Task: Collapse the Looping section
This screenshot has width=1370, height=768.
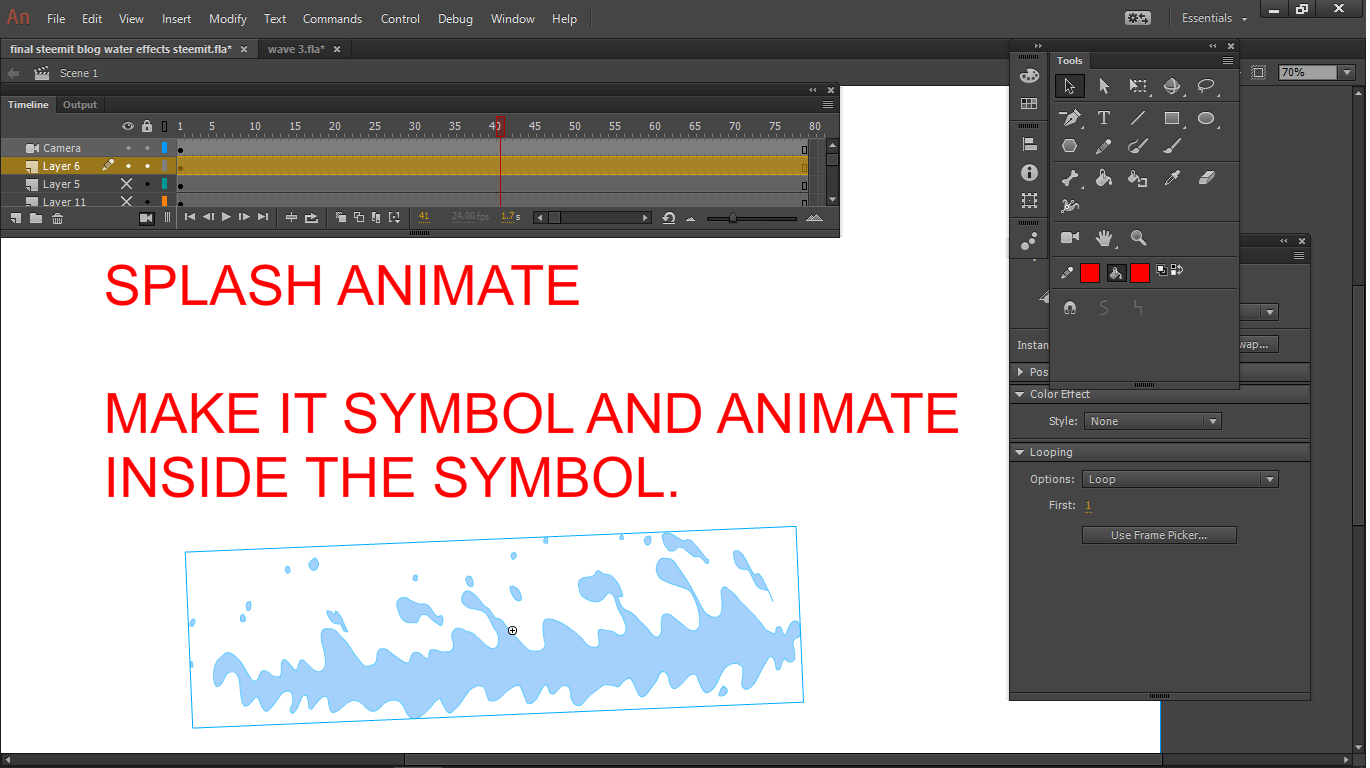Action: (x=1021, y=453)
